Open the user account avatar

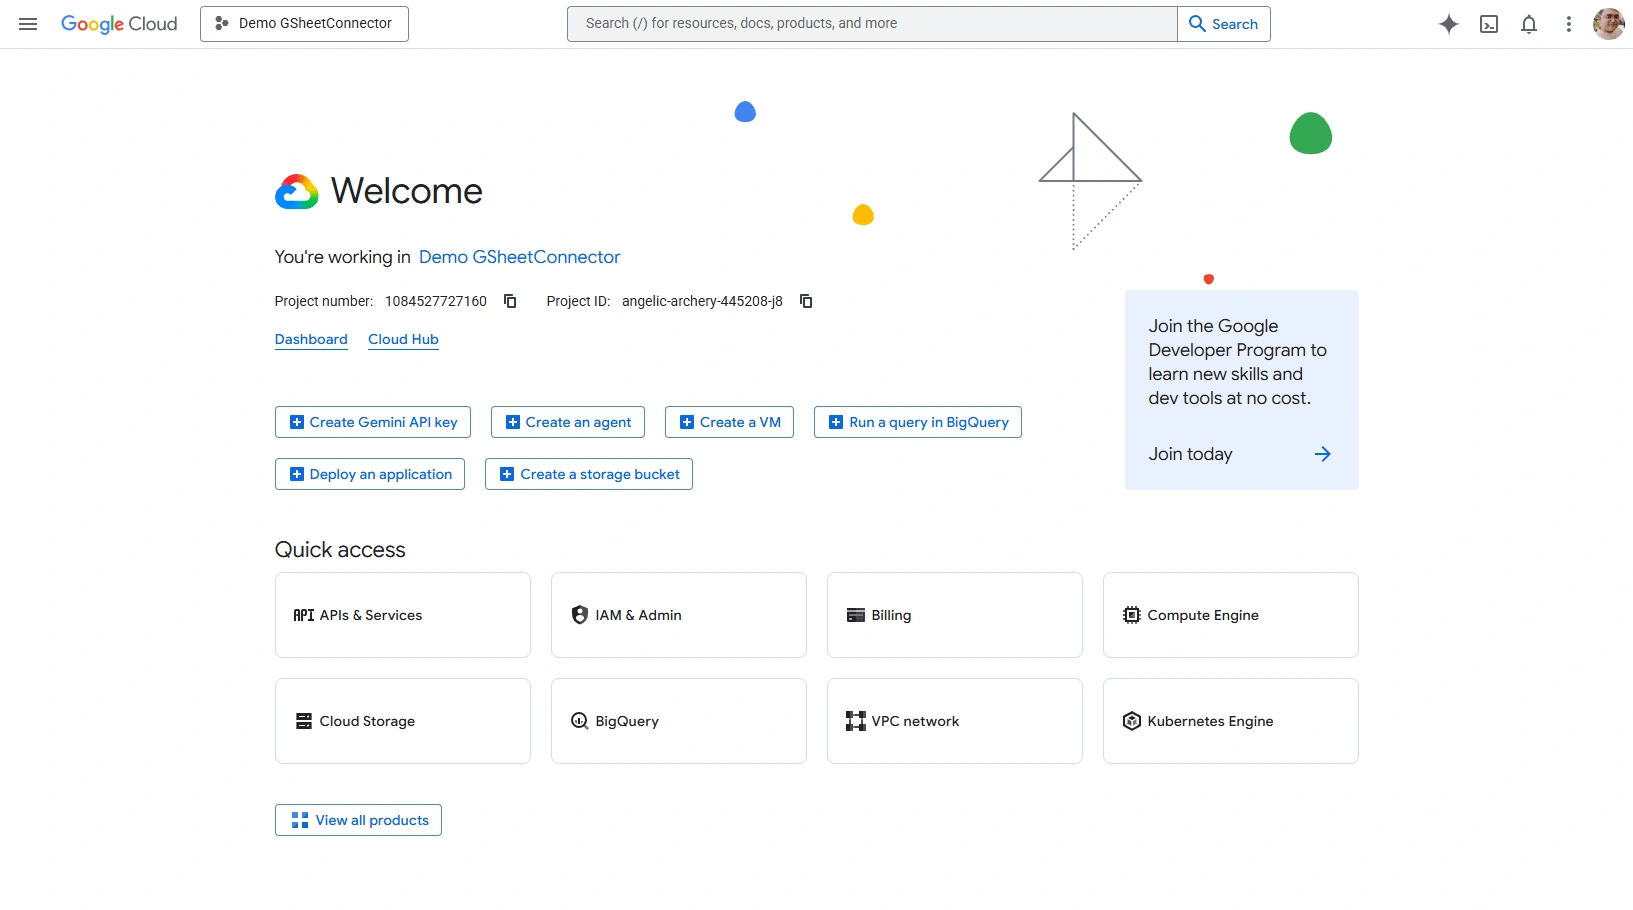pyautogui.click(x=1608, y=24)
